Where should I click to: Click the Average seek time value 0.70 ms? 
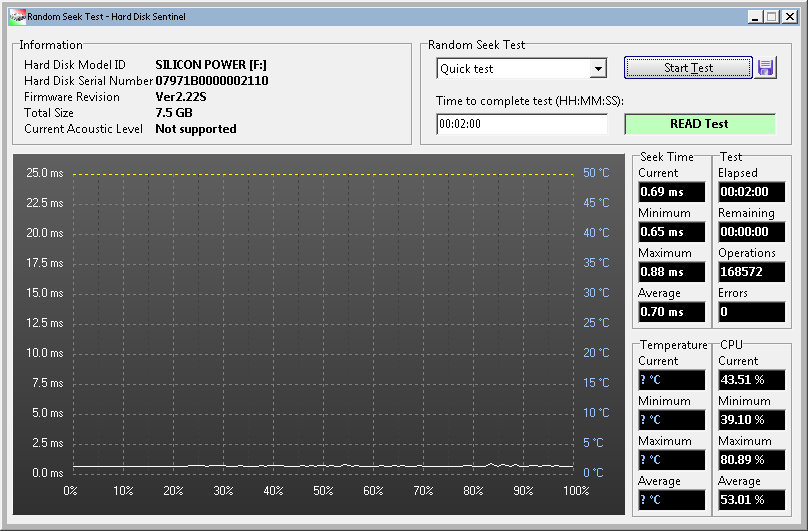click(x=671, y=312)
